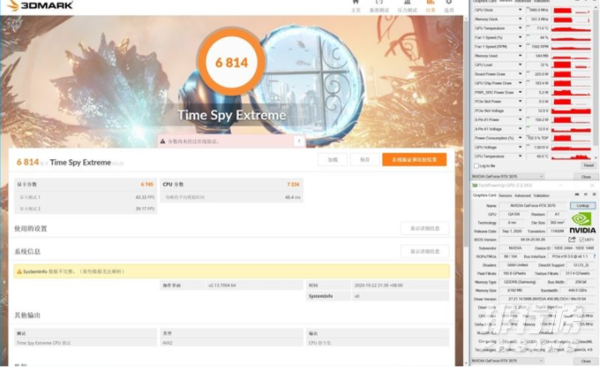Click the orange 6 814 score circle

click(232, 62)
